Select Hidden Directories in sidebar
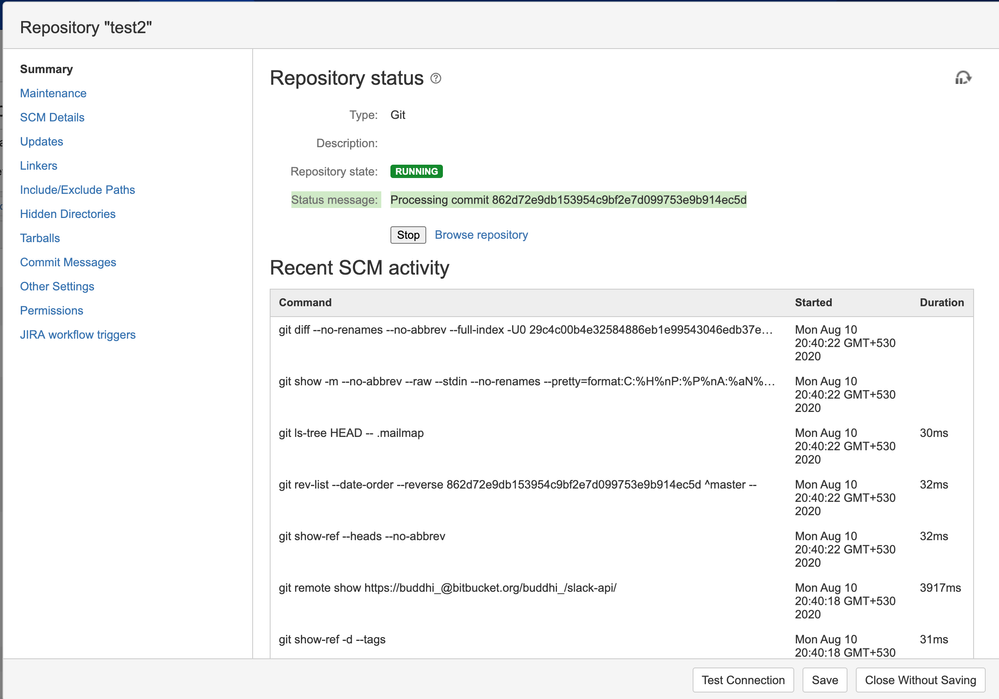999x699 pixels. point(68,214)
